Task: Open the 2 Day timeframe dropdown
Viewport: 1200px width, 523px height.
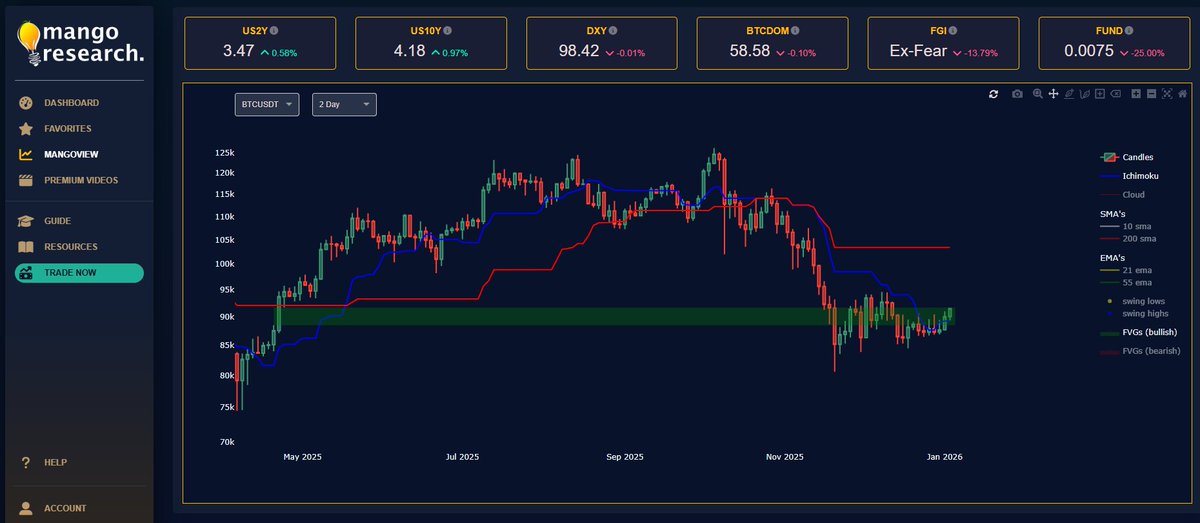Action: tap(345, 104)
